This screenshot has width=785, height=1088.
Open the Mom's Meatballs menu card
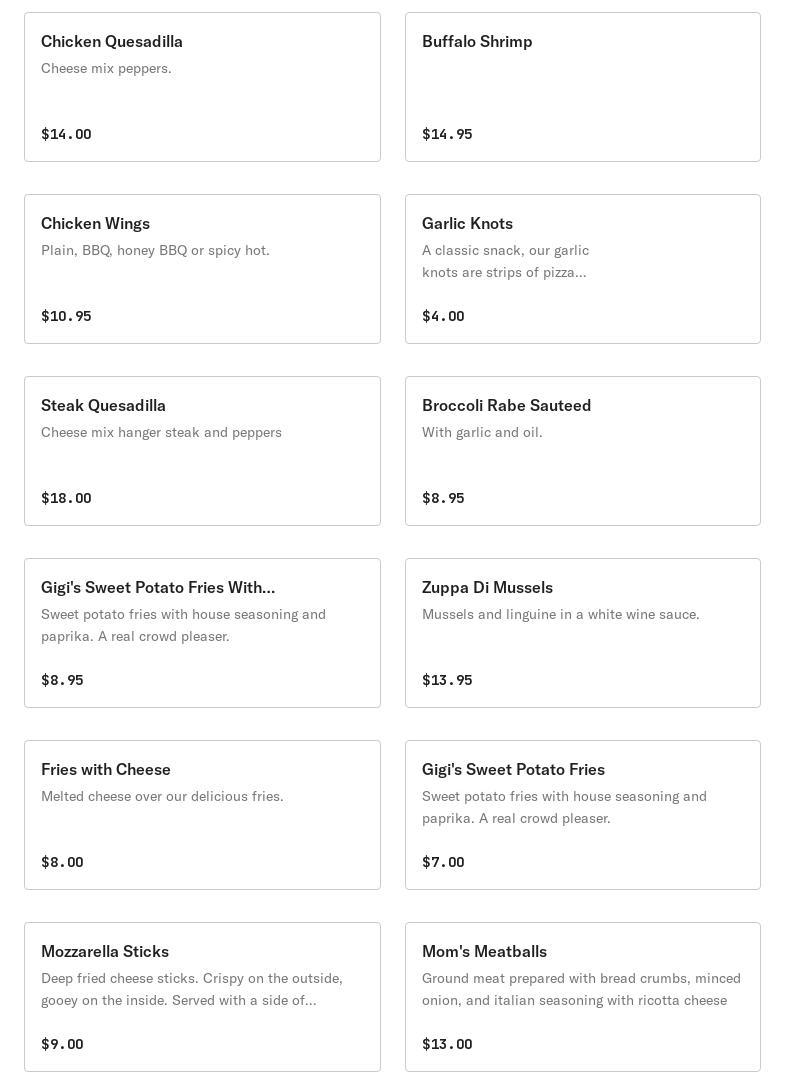582,997
